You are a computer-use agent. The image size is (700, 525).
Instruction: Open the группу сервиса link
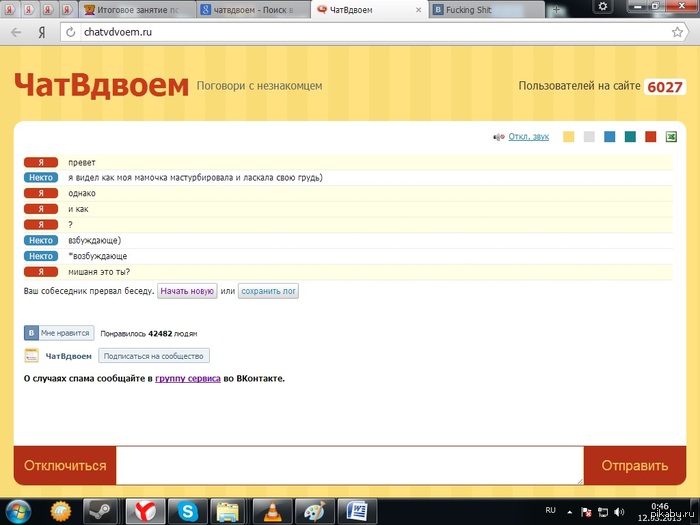pos(188,379)
